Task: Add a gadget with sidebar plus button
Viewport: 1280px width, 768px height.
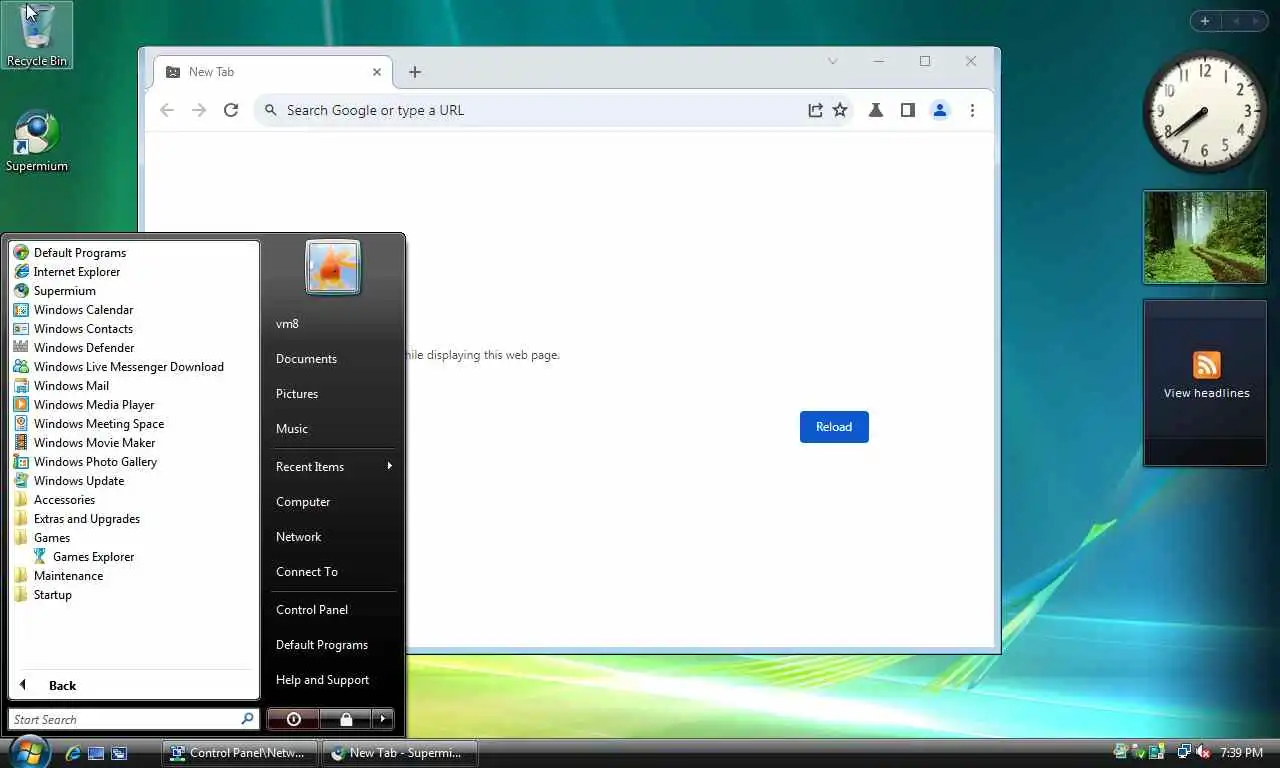Action: point(1205,21)
